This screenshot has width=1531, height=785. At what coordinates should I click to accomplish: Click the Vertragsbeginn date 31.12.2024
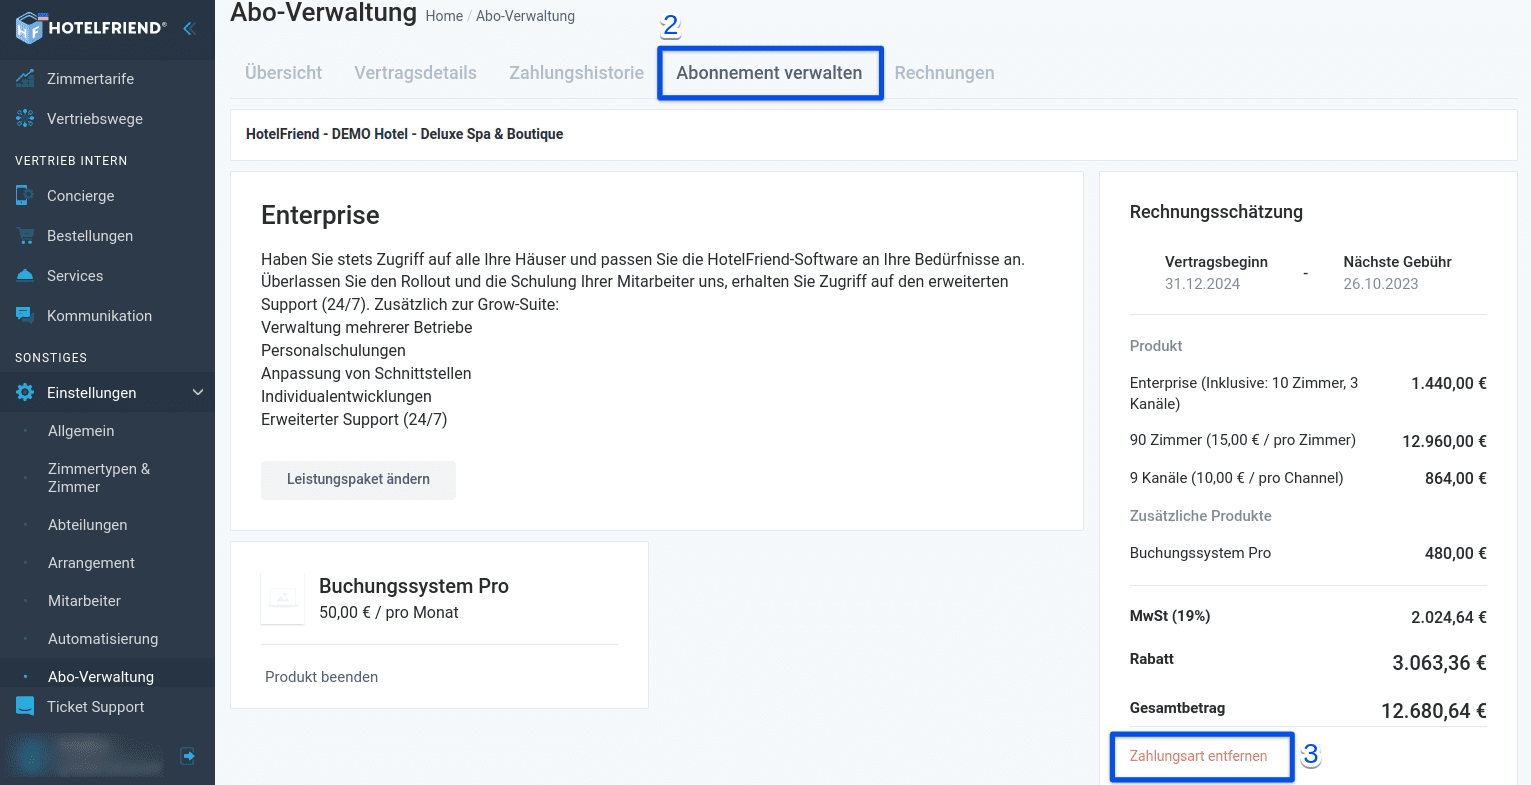click(1202, 284)
